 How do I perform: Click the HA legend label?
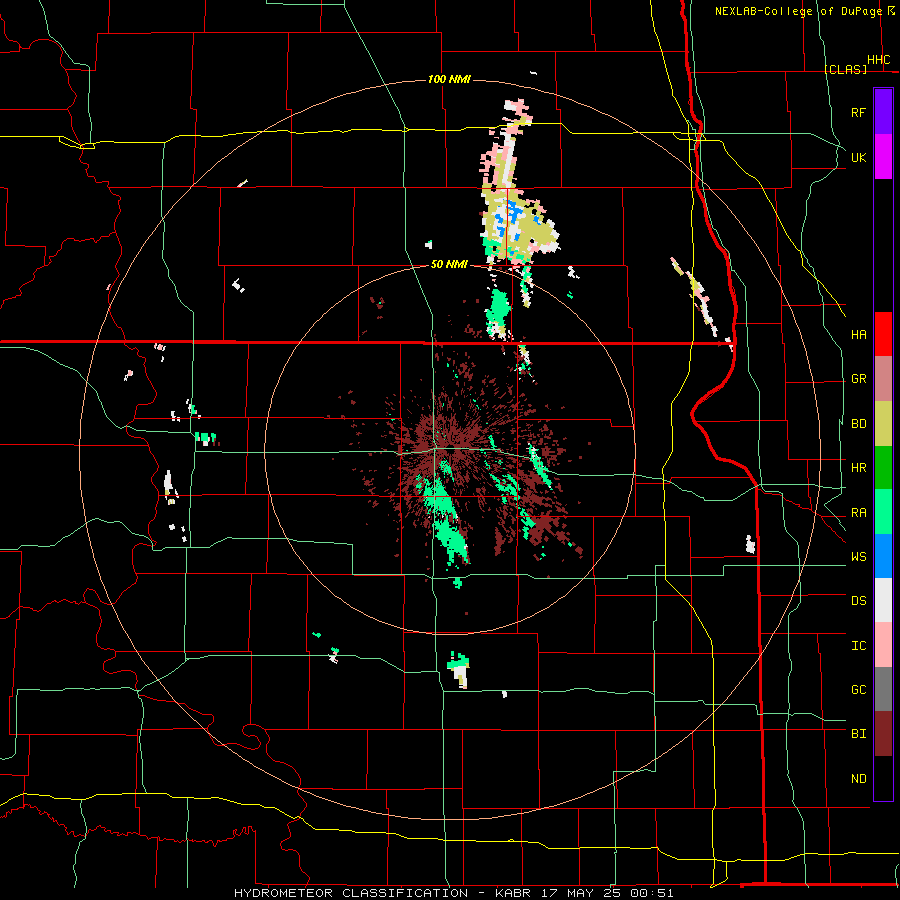(x=858, y=335)
